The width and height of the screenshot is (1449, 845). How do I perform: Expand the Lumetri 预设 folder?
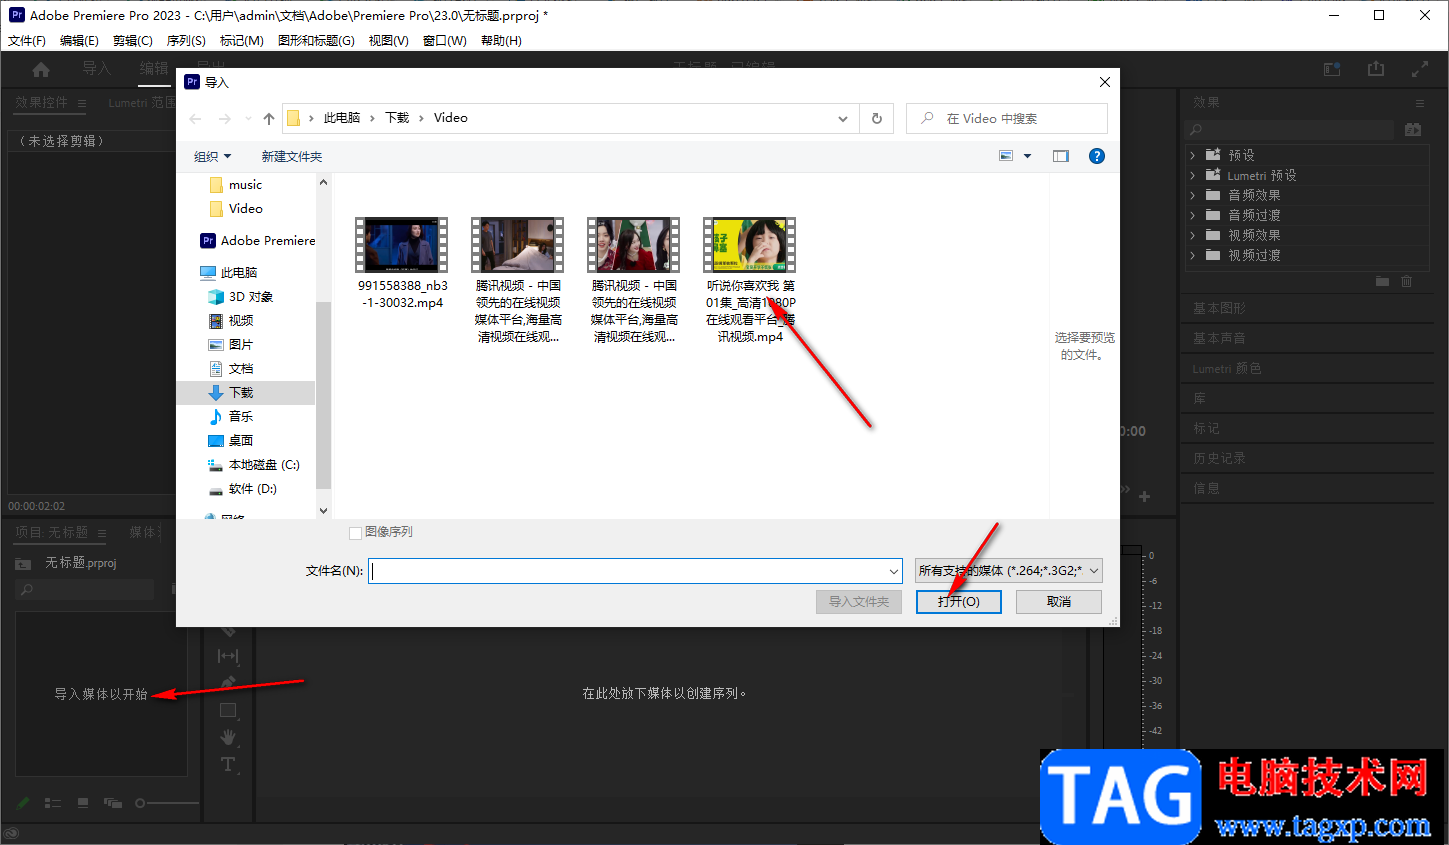[1193, 175]
